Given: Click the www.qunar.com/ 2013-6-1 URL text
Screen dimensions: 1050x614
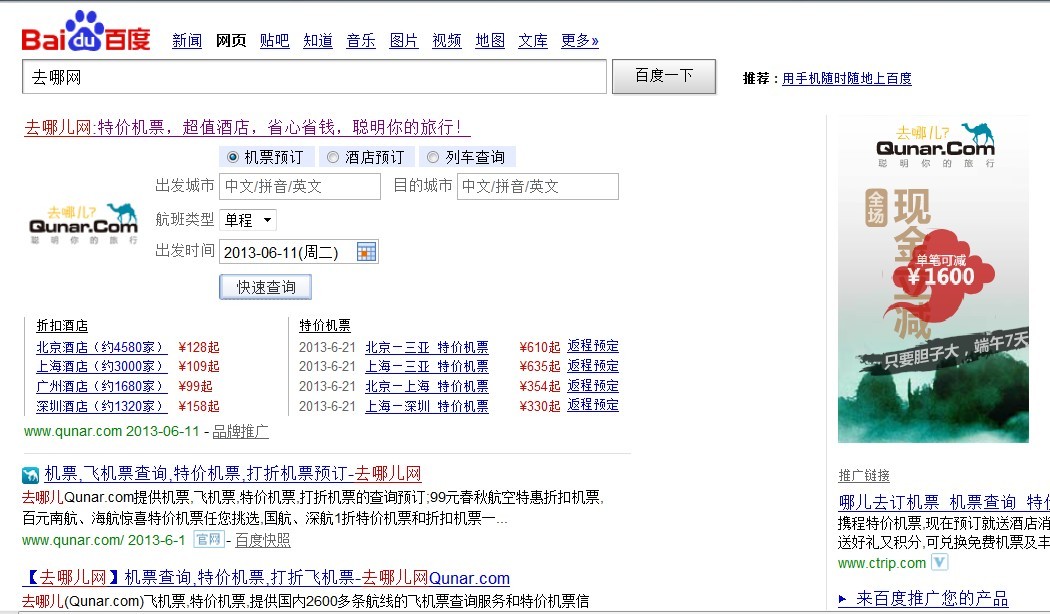Looking at the screenshot, I should tap(104, 540).
